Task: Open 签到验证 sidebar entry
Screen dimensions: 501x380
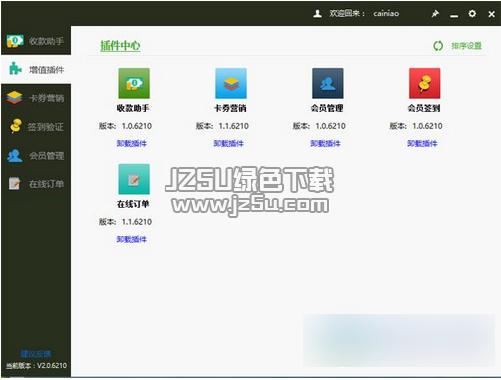Action: click(x=36, y=127)
